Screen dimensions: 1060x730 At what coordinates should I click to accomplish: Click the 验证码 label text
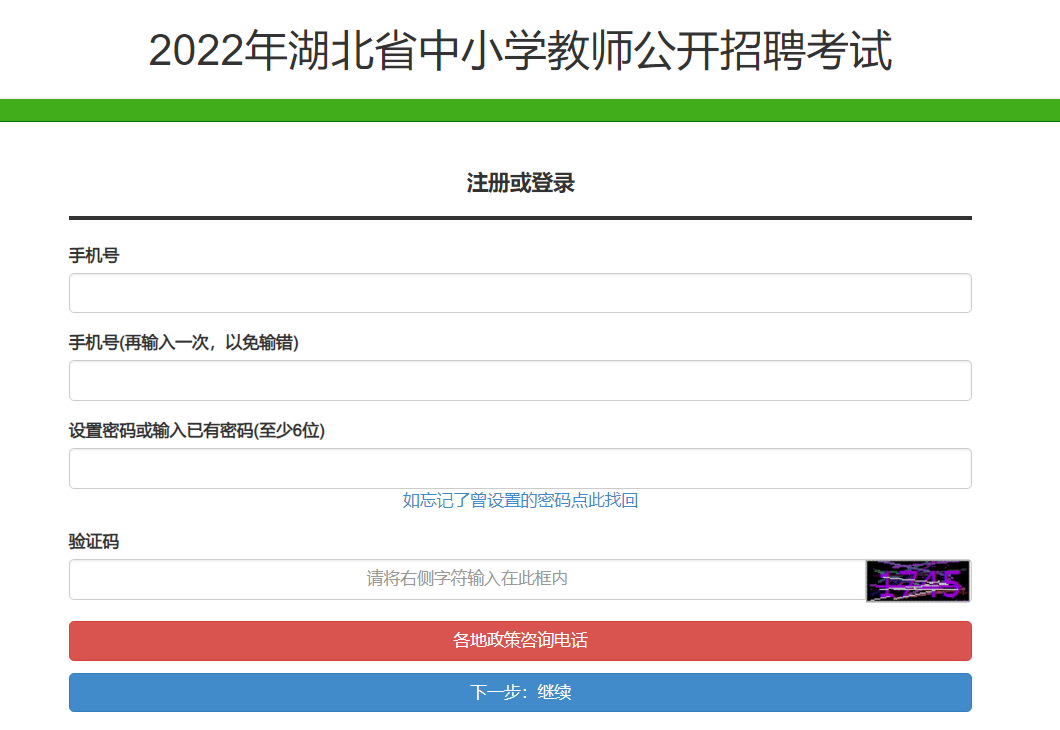pos(94,541)
